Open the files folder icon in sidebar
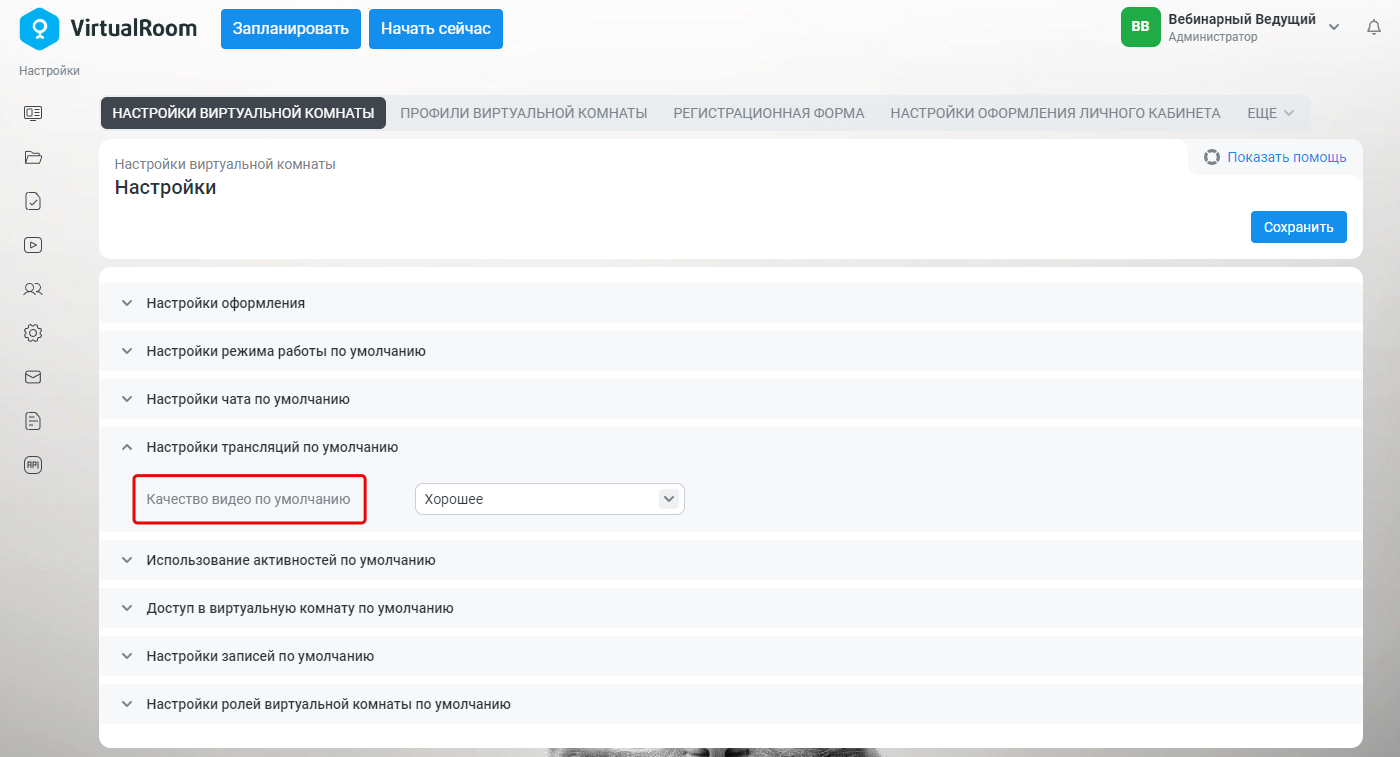The image size is (1400, 757). click(33, 157)
